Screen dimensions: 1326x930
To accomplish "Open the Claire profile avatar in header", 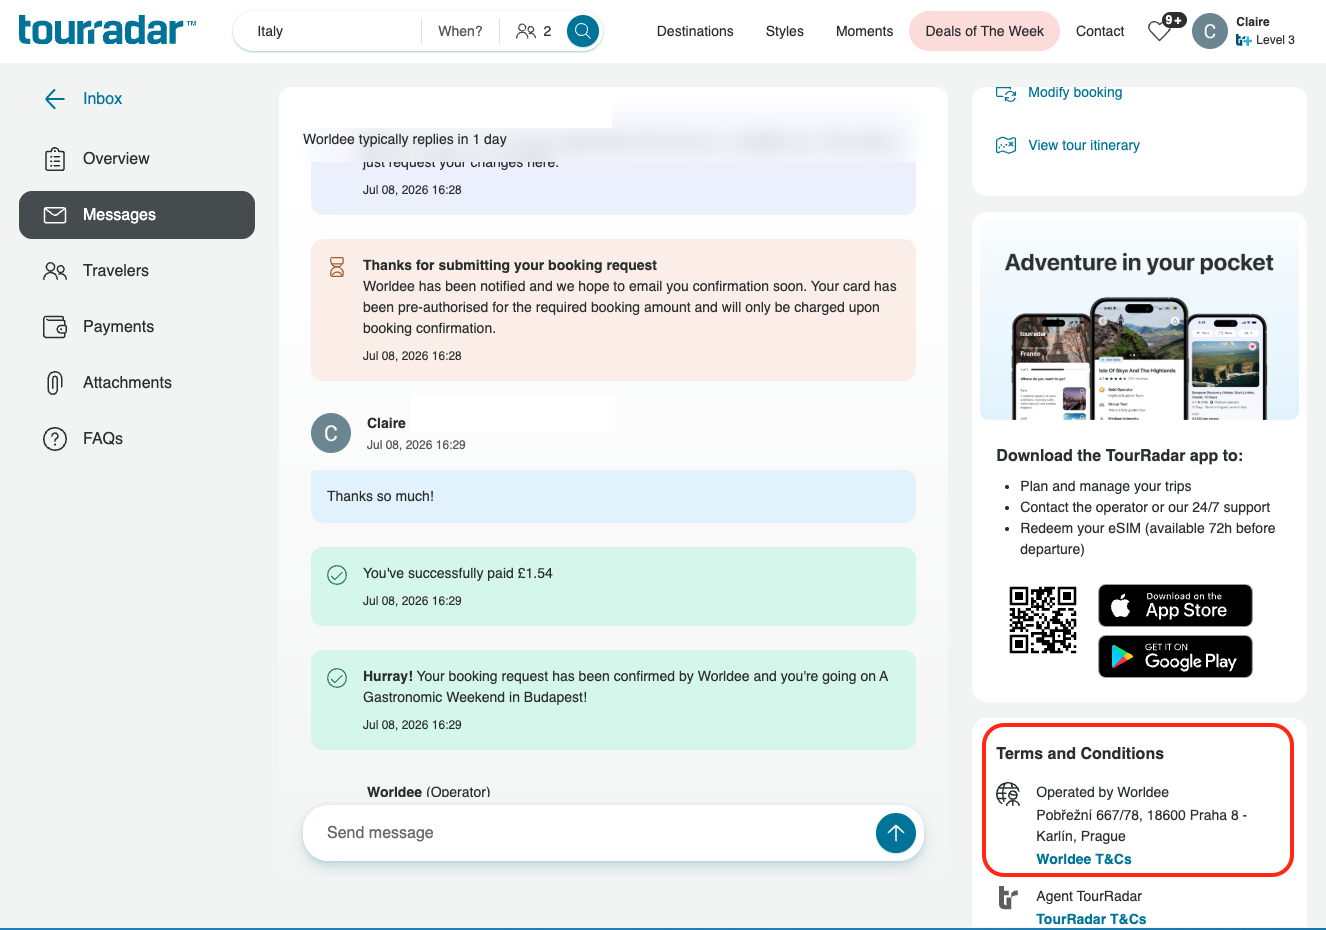I will 1210,31.
